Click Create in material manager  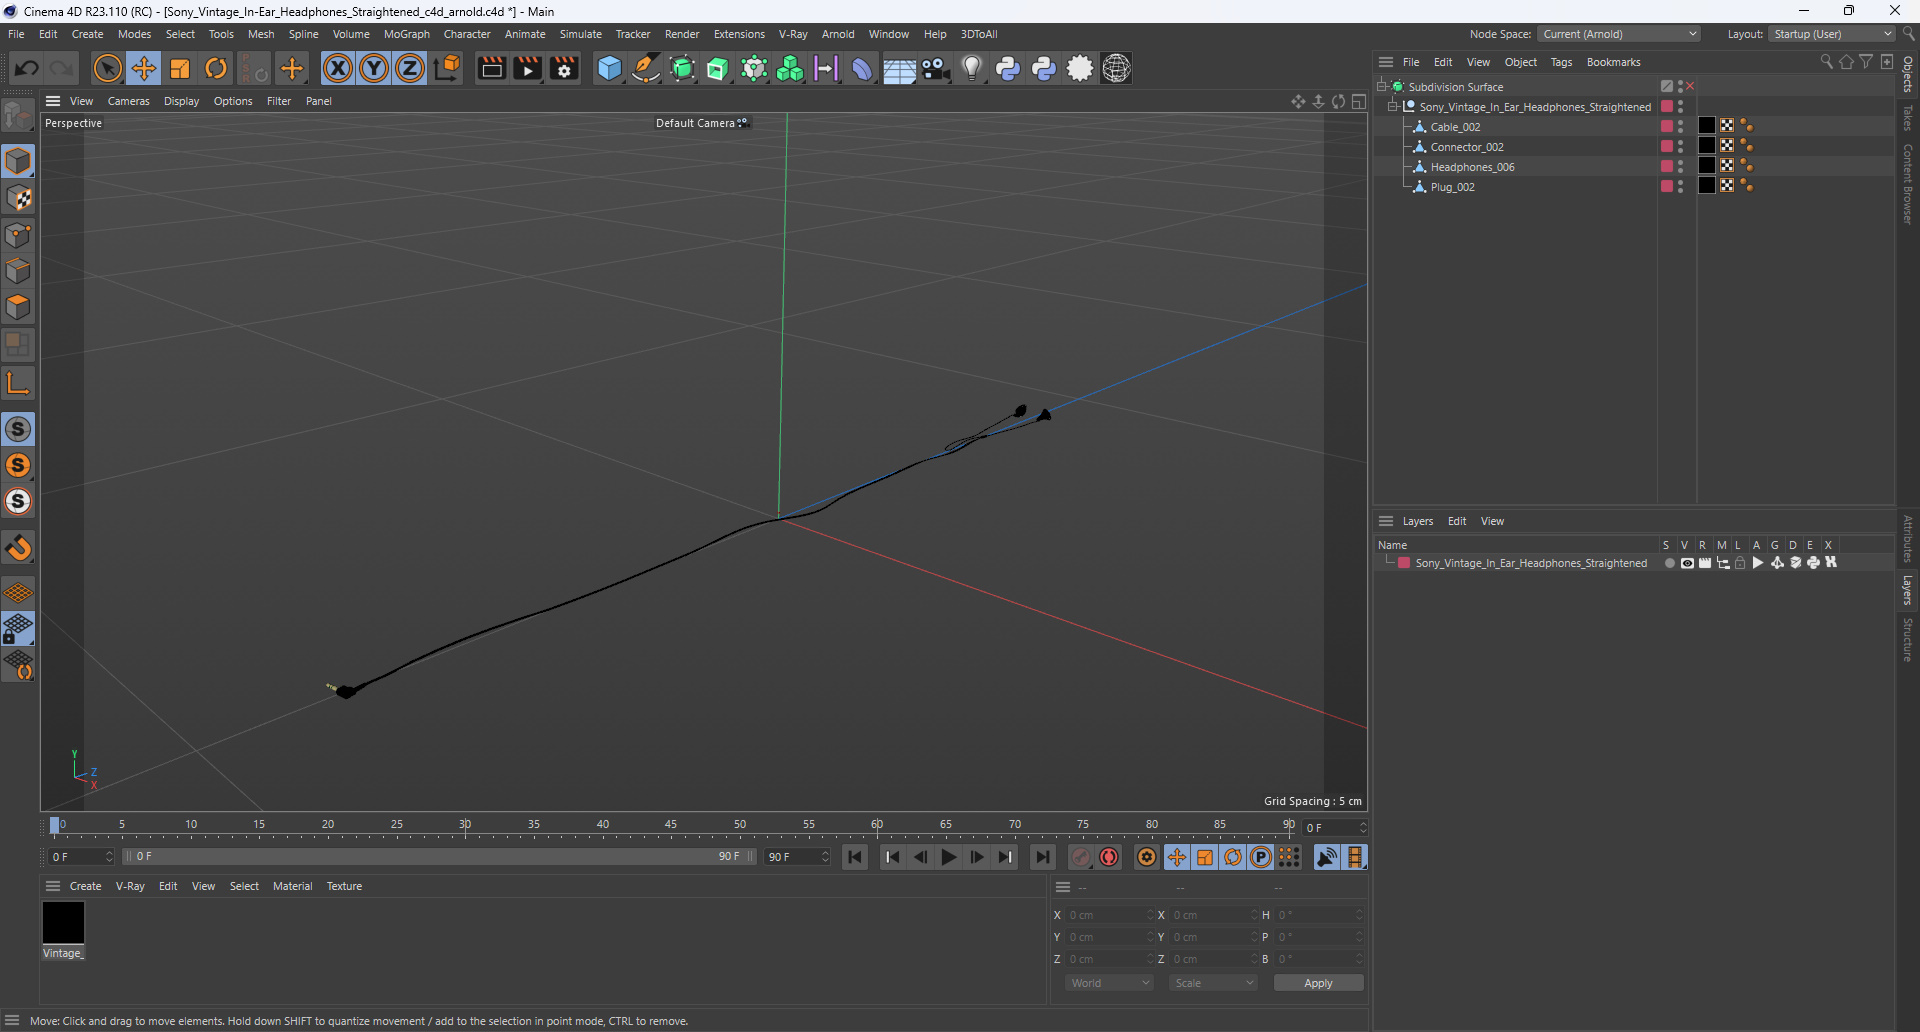click(x=85, y=886)
